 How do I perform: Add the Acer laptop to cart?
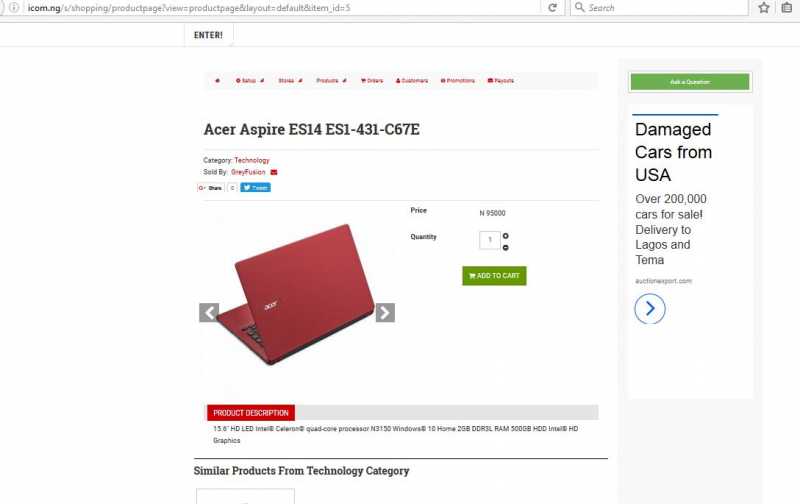(x=494, y=276)
